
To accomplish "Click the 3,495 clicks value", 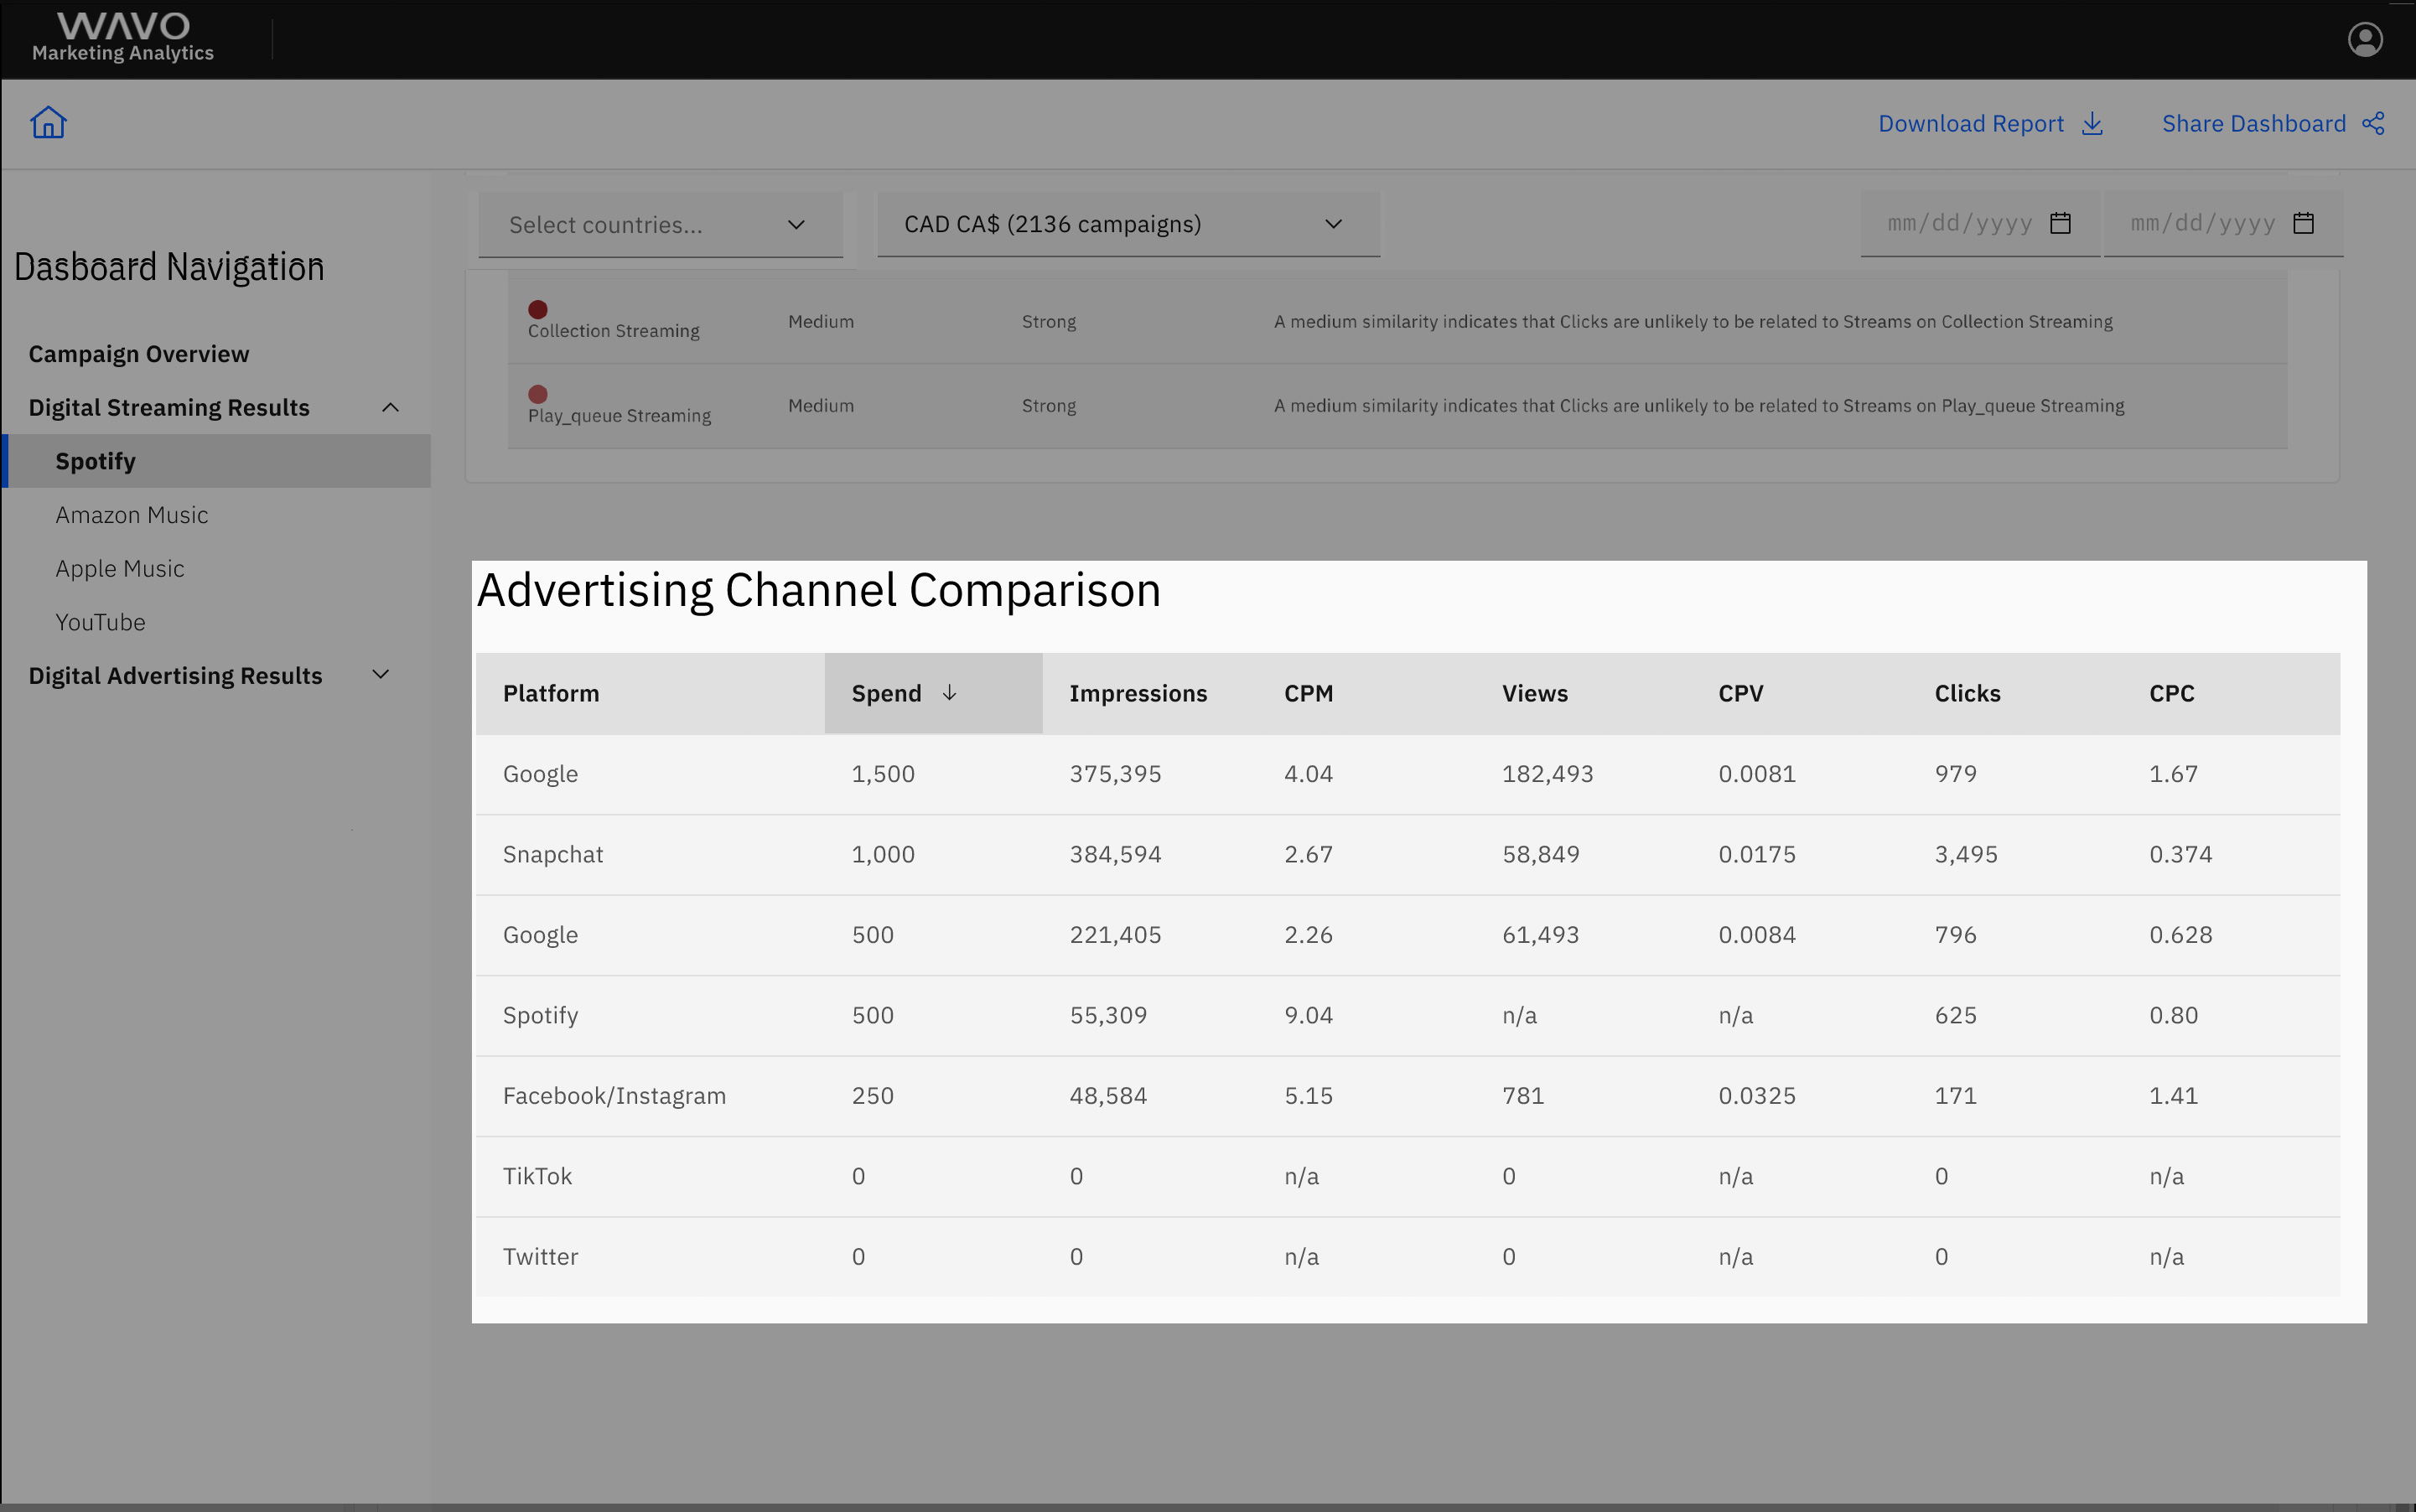I will tap(1966, 854).
